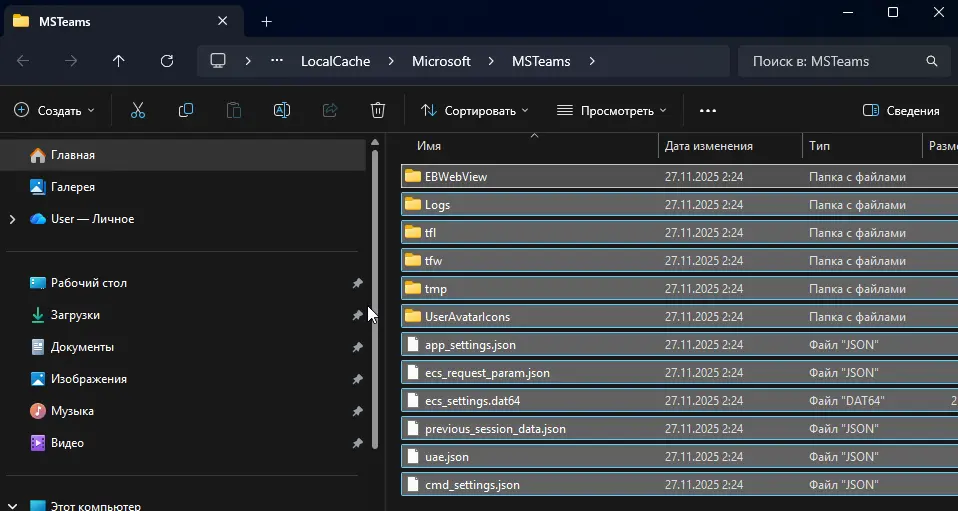Select Галерея in the navigation pane
The height and width of the screenshot is (511, 958).
click(x=73, y=187)
